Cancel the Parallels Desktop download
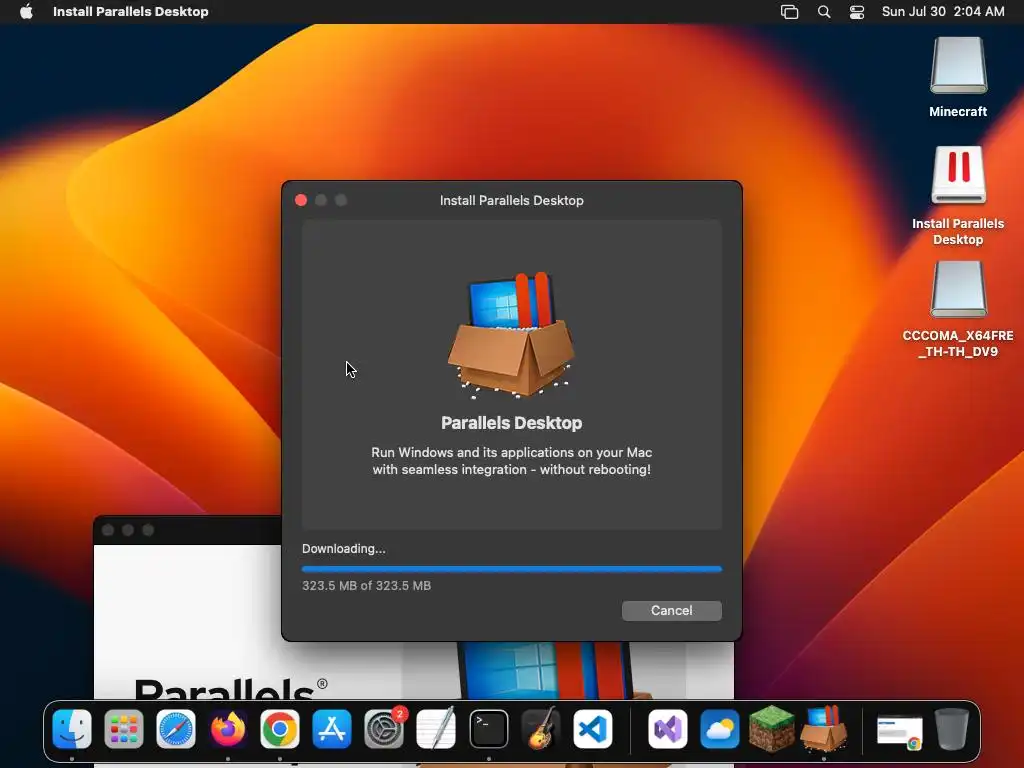Screen dimensions: 1024x768 pos(671,611)
